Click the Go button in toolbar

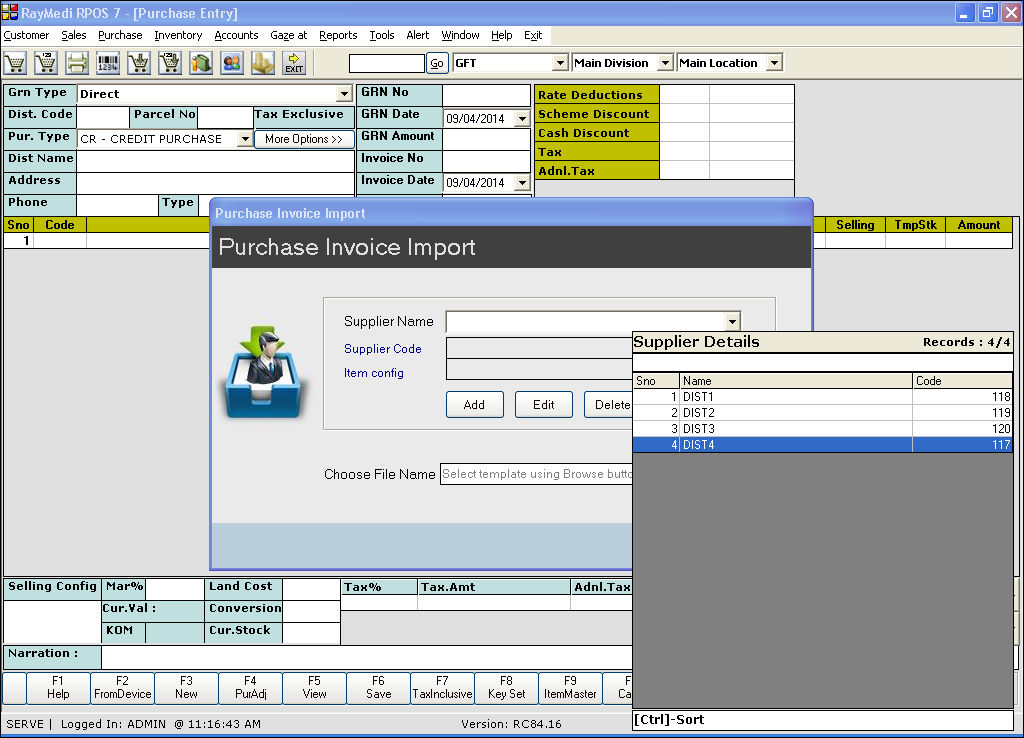click(x=437, y=63)
